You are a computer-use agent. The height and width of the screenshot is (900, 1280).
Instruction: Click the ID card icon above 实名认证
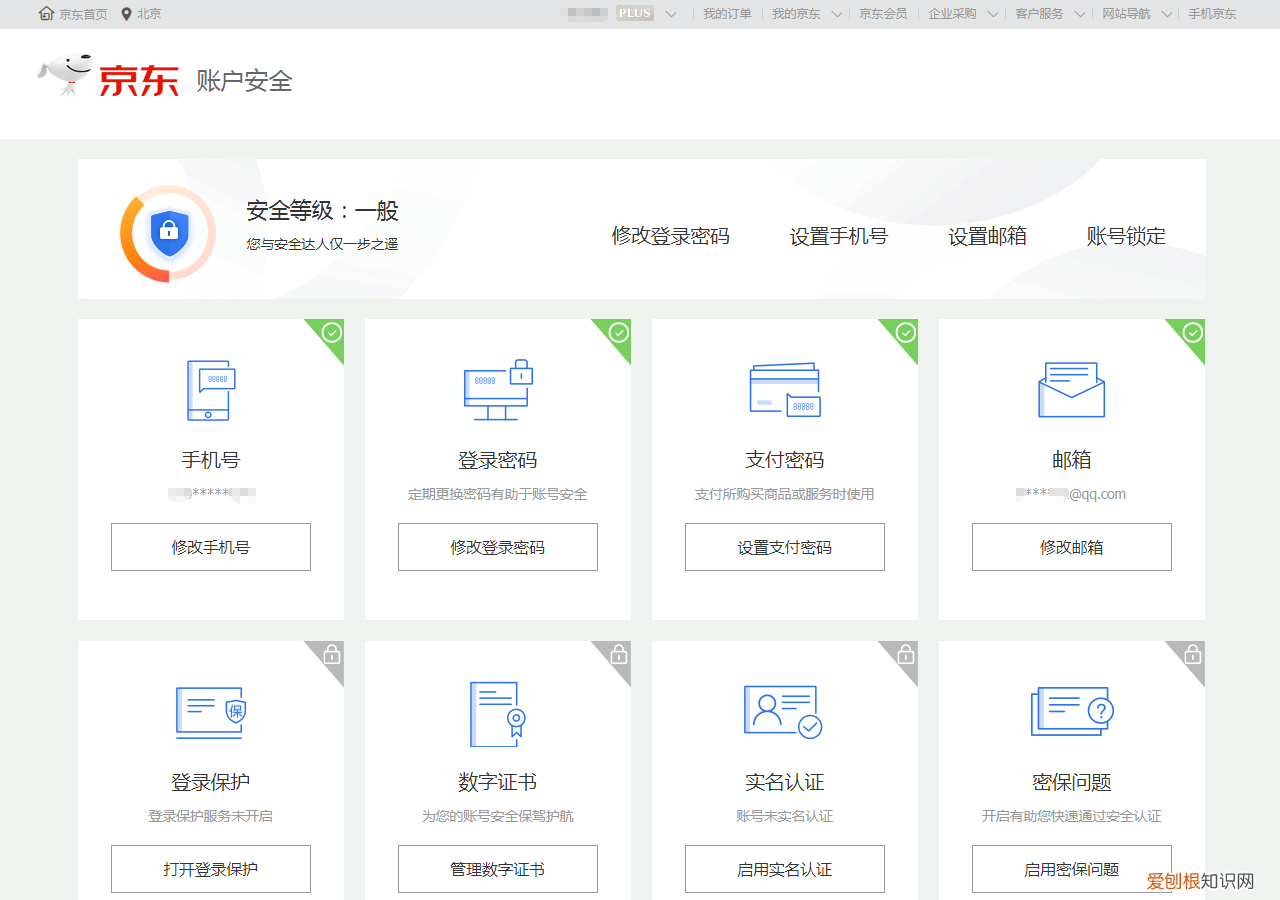(x=784, y=712)
